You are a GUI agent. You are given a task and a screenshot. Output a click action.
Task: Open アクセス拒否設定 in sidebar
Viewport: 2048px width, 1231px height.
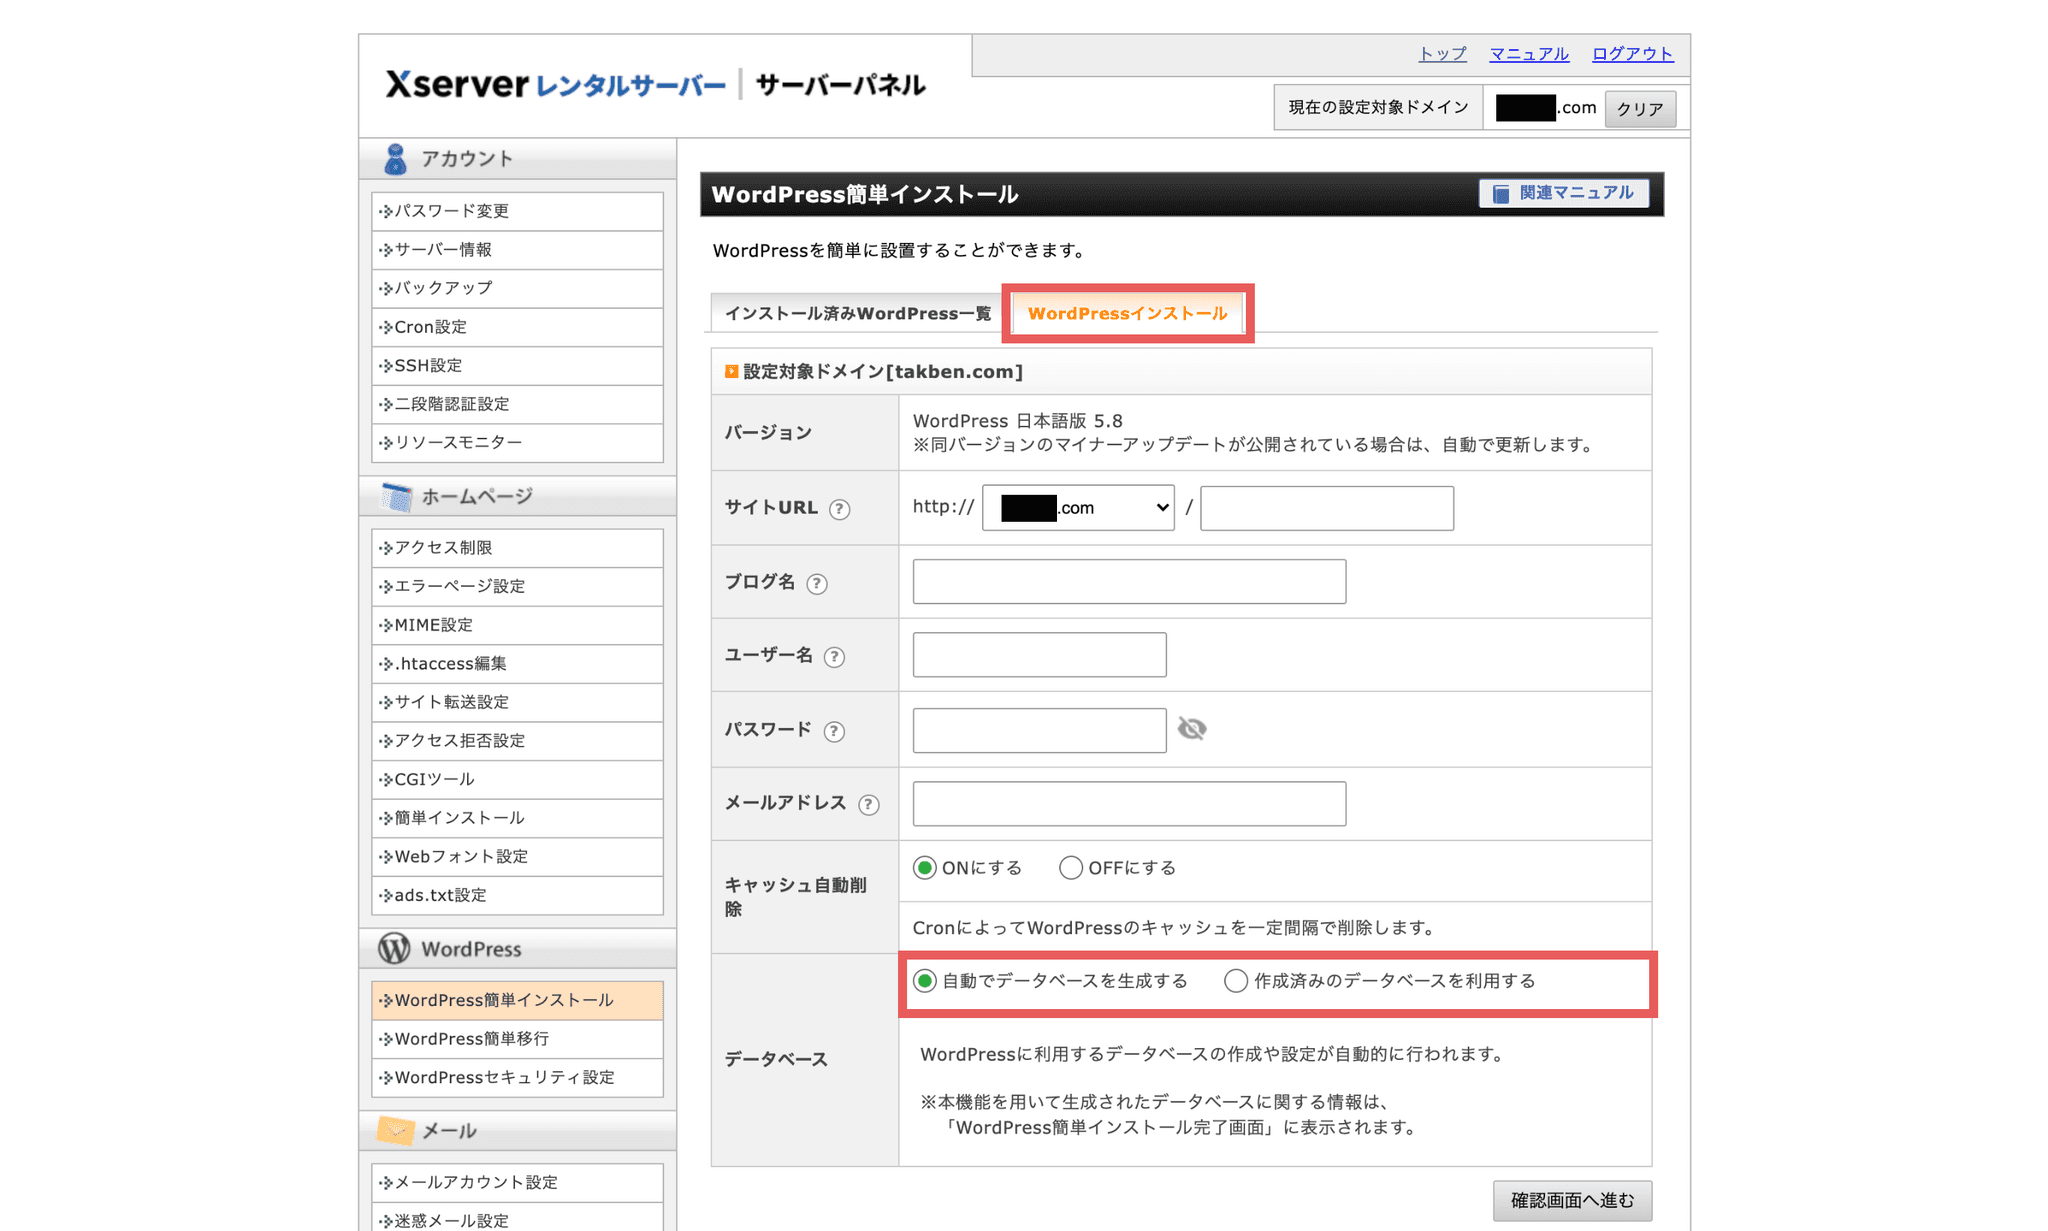tap(517, 741)
